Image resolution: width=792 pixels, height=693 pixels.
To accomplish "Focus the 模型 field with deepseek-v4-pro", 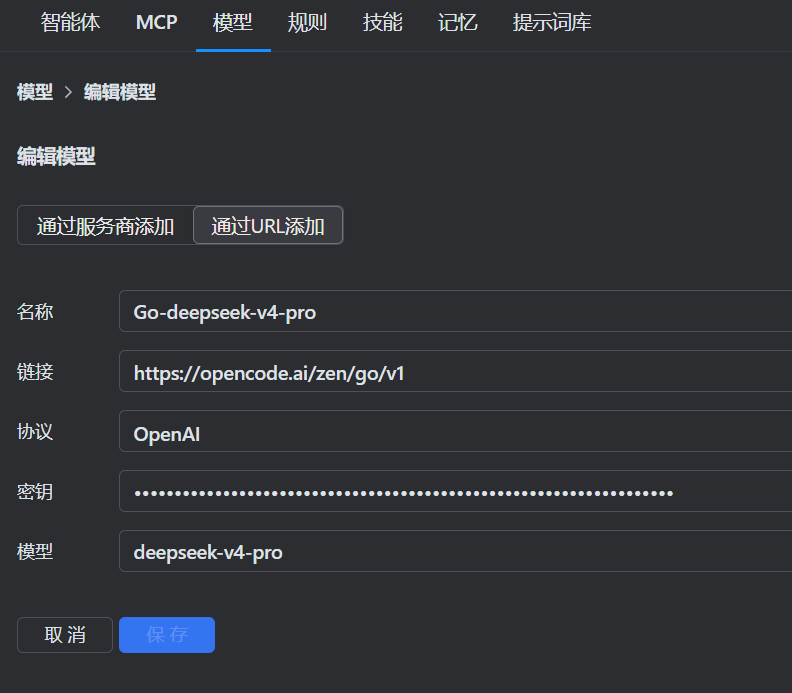I will [456, 552].
